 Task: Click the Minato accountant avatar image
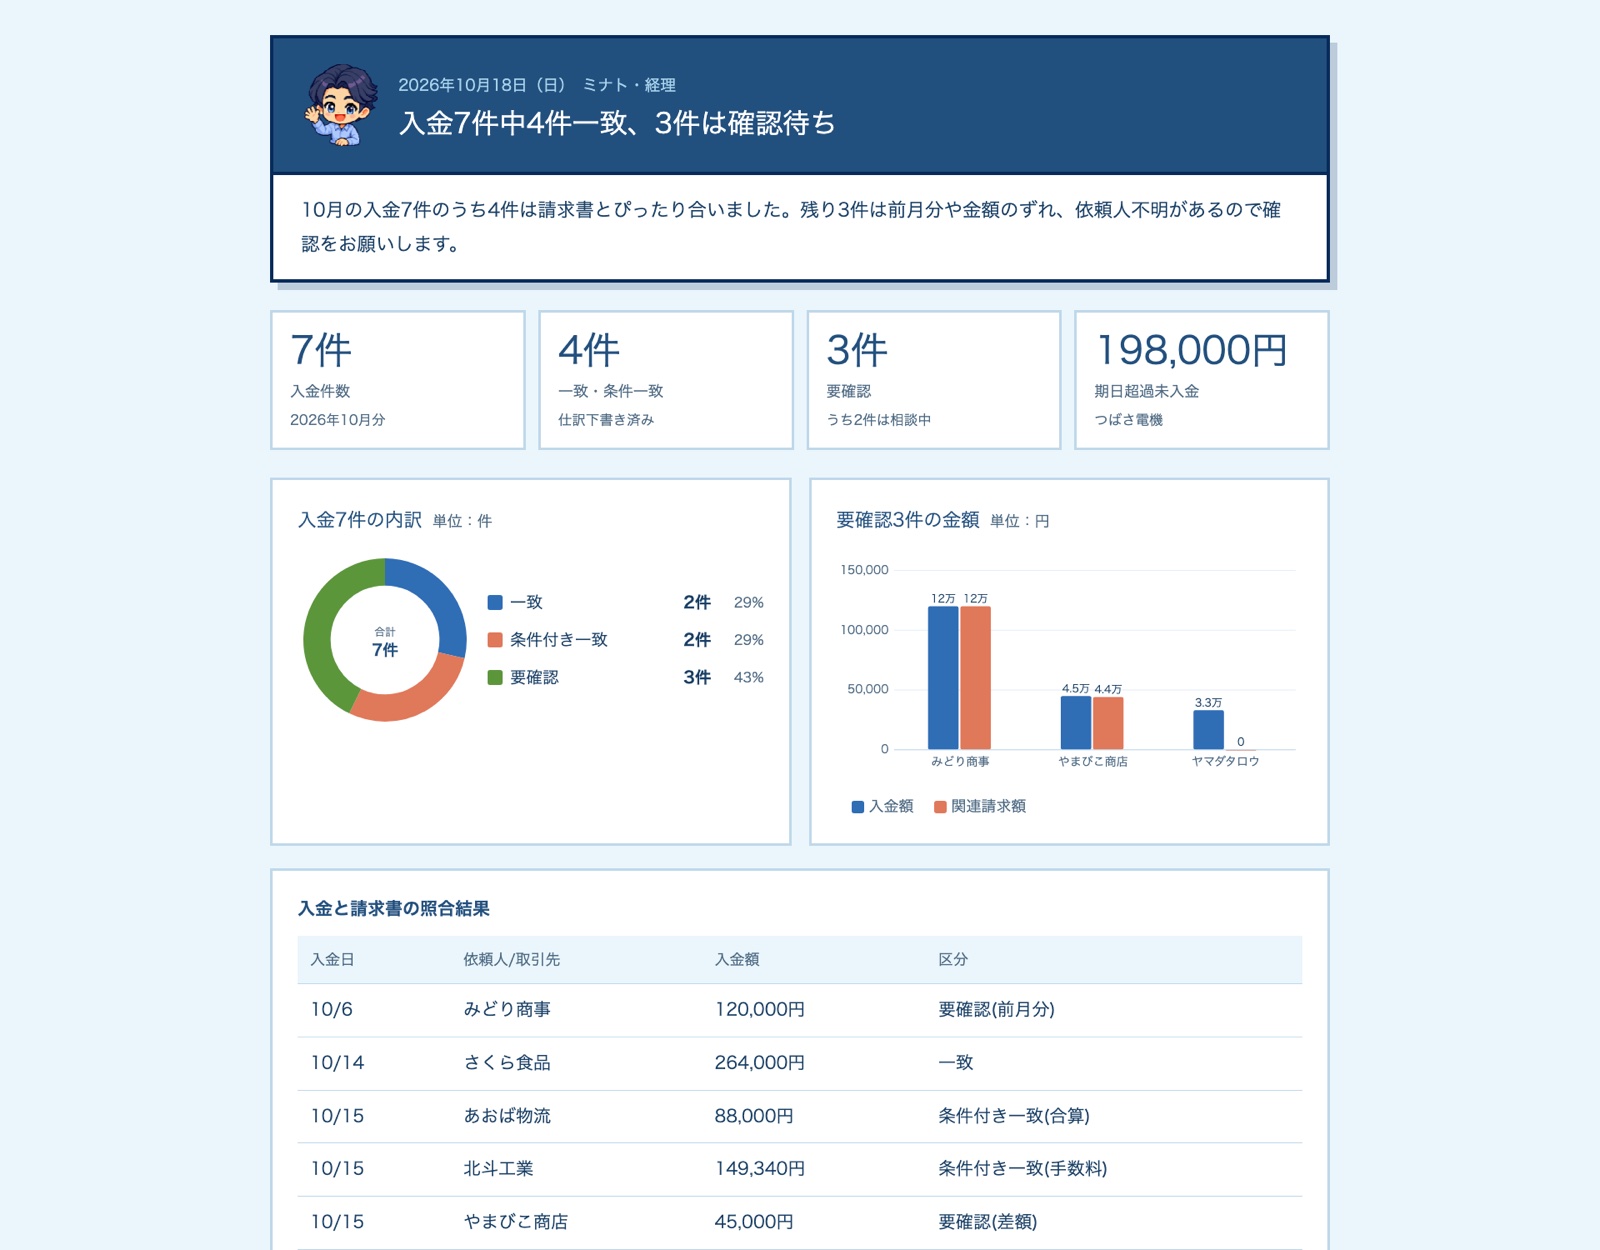tap(341, 105)
